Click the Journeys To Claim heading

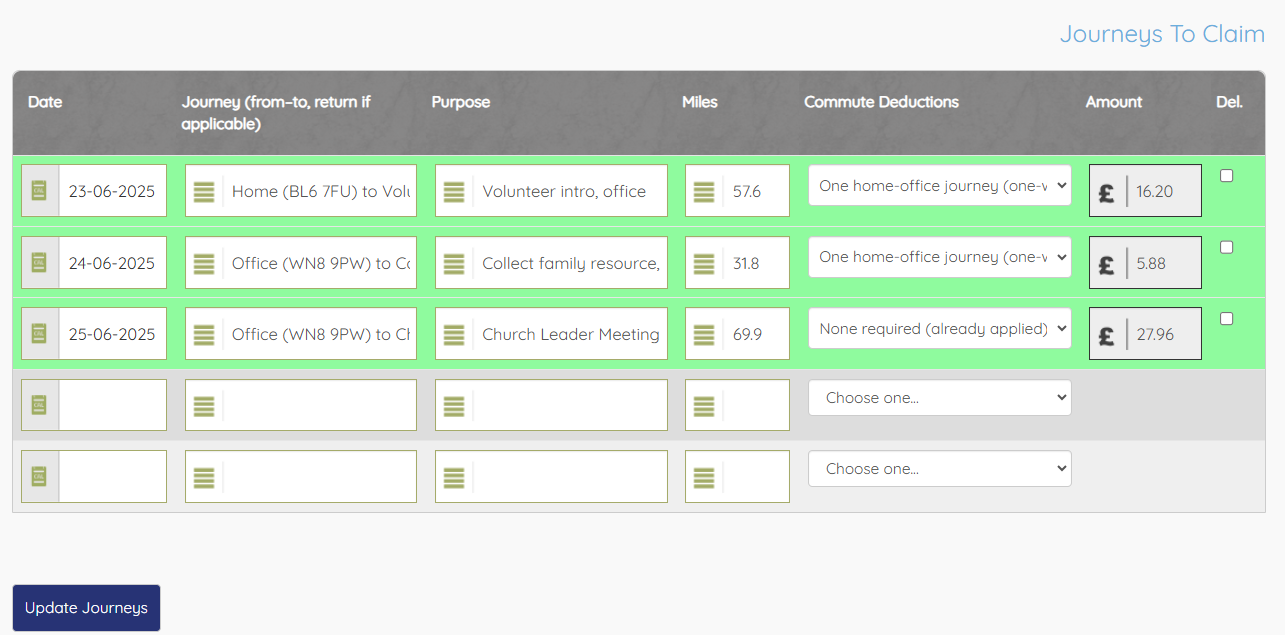tap(1162, 34)
